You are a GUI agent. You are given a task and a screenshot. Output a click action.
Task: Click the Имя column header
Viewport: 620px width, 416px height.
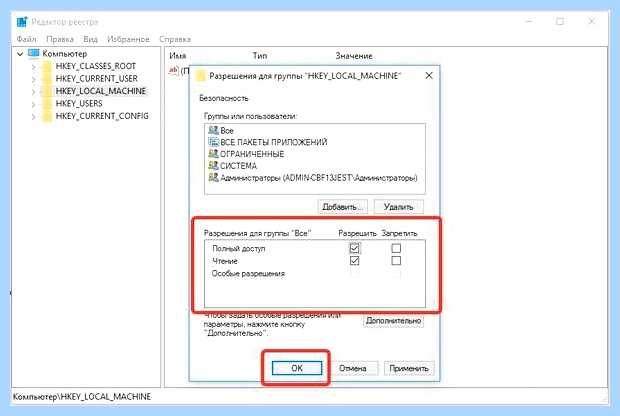(178, 56)
